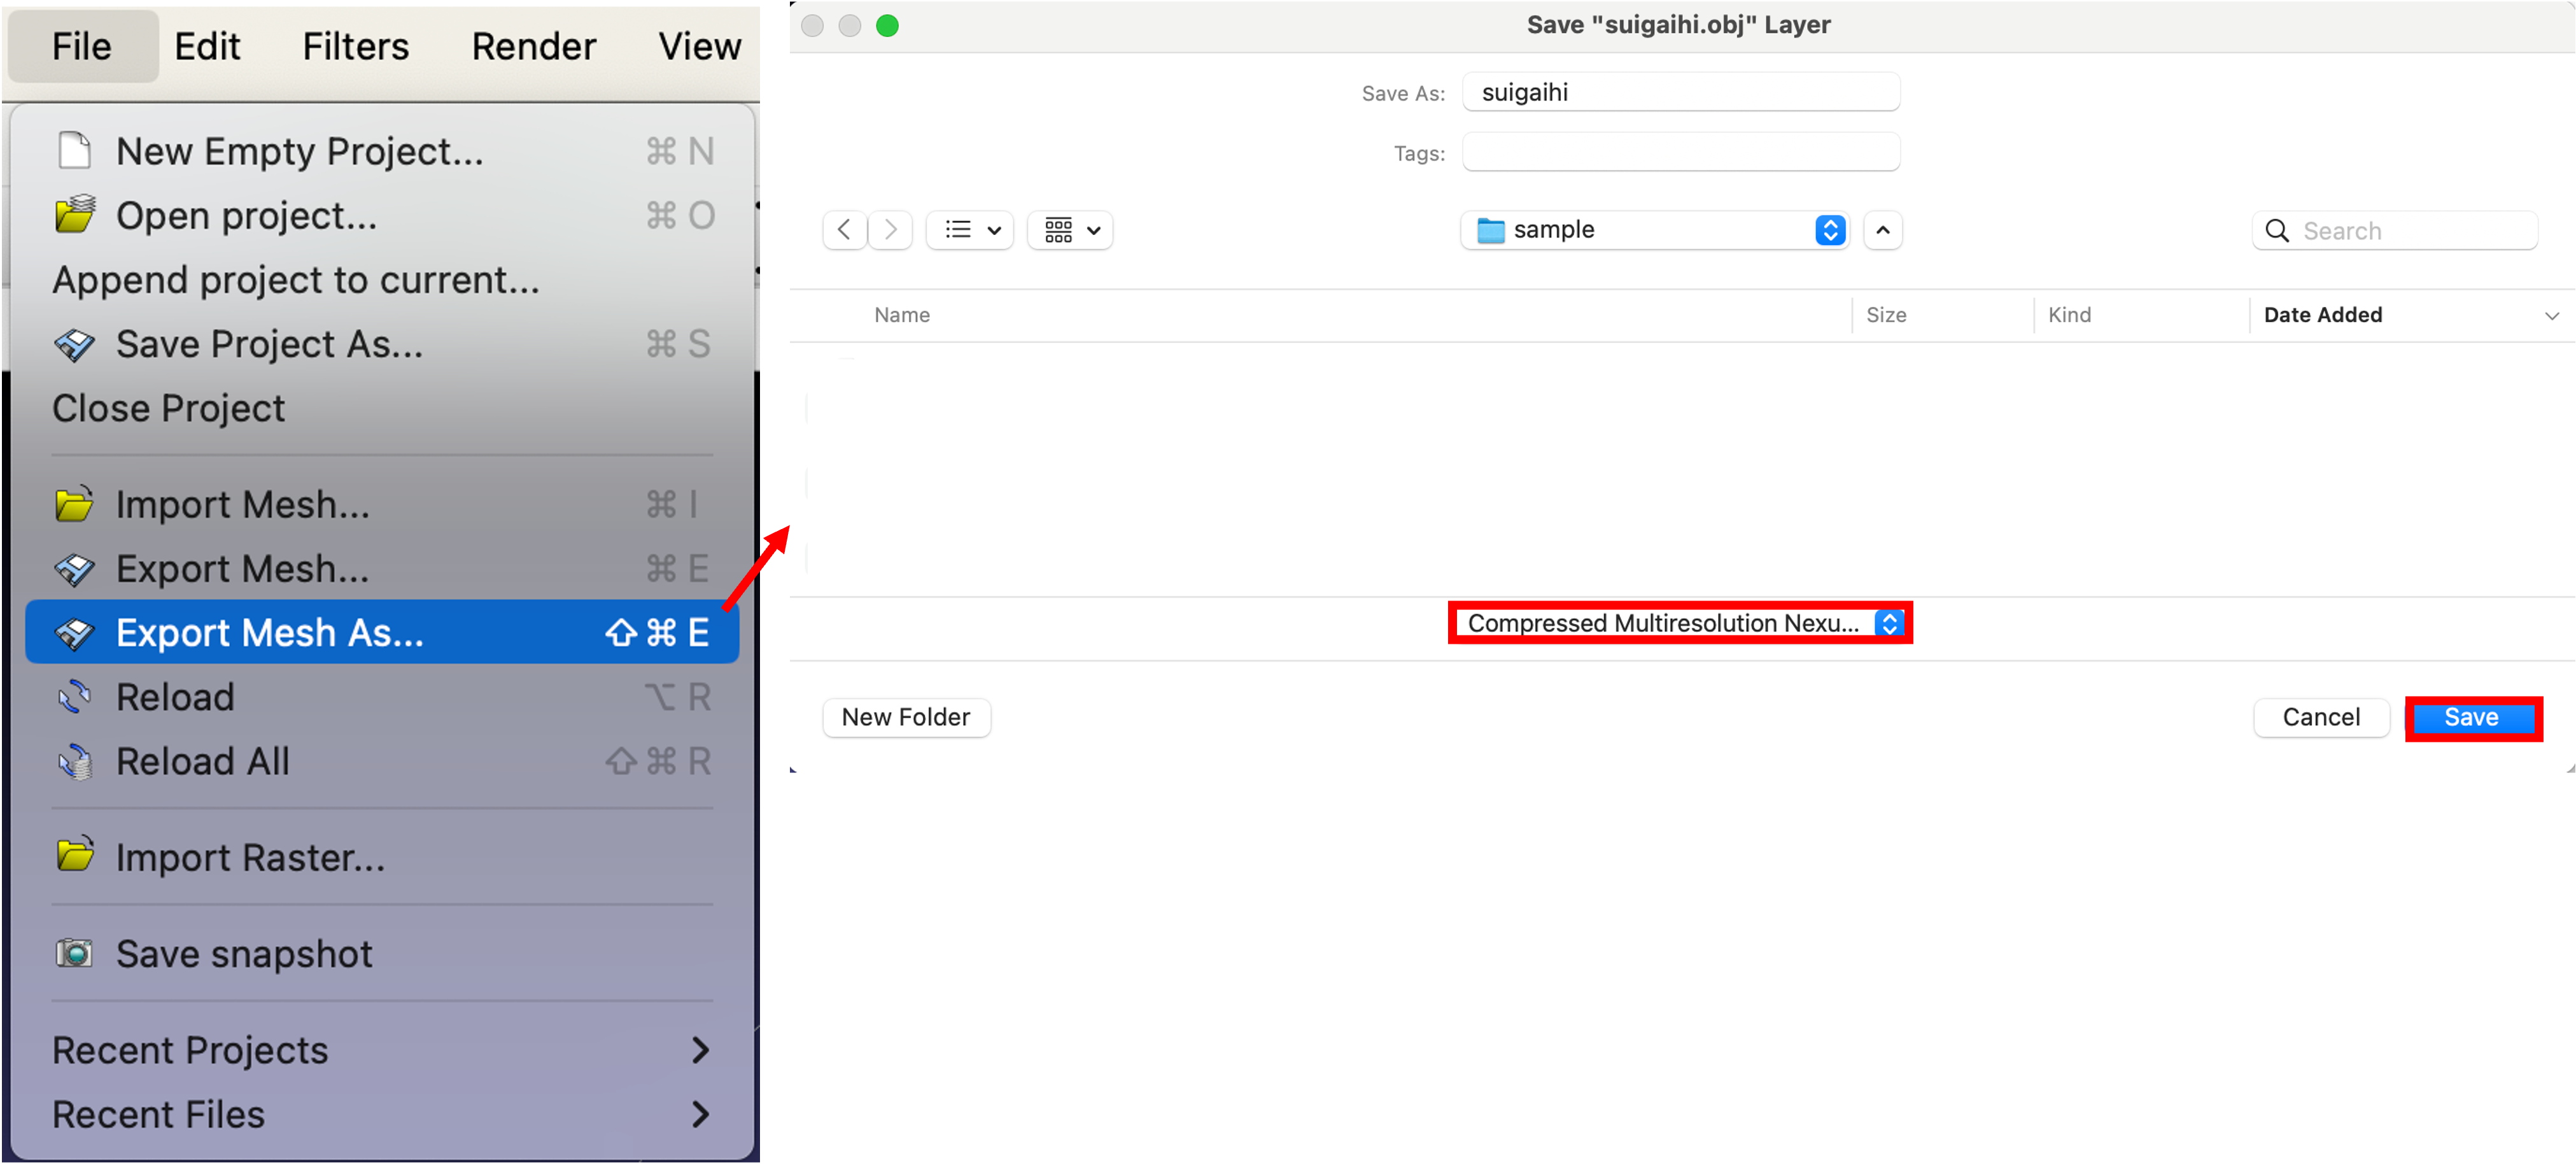This screenshot has width=2576, height=1164.
Task: Open the Render menu
Action: coord(534,46)
